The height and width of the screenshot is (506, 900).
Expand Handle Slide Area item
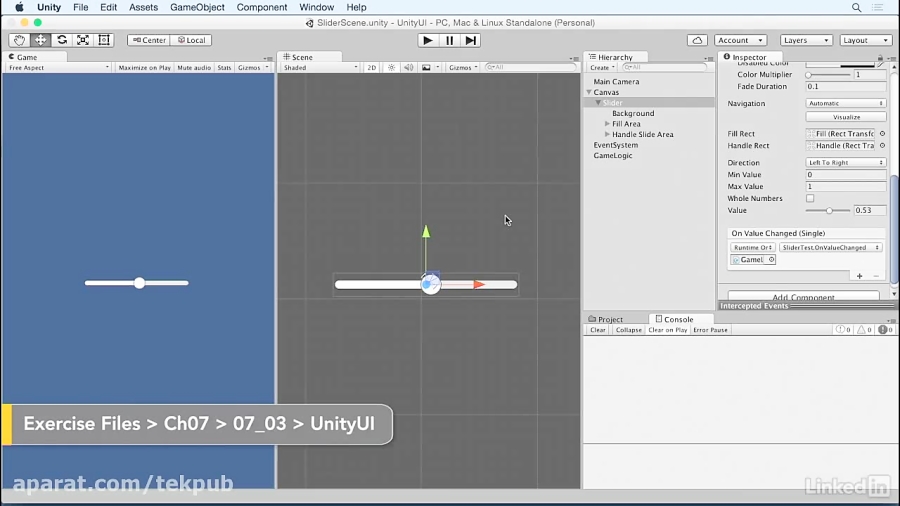coord(607,134)
